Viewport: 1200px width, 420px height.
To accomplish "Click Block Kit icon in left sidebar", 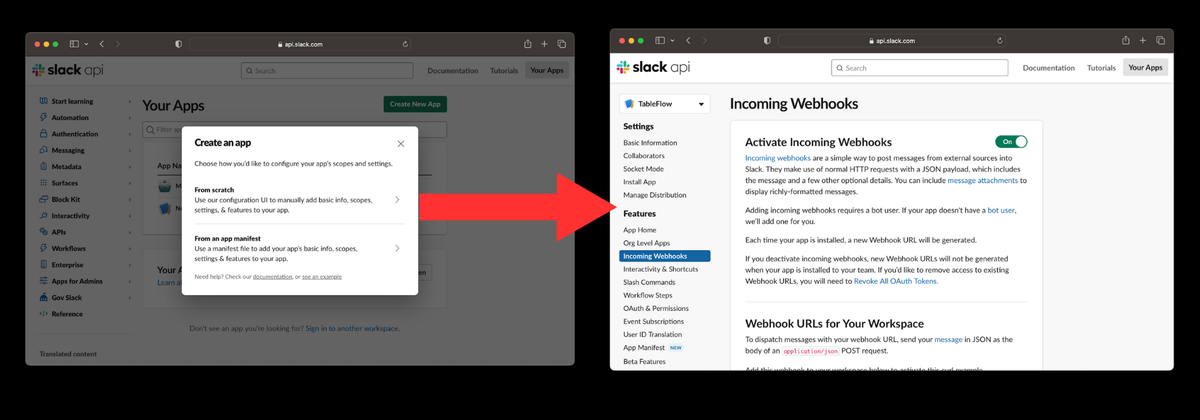I will click(x=43, y=199).
